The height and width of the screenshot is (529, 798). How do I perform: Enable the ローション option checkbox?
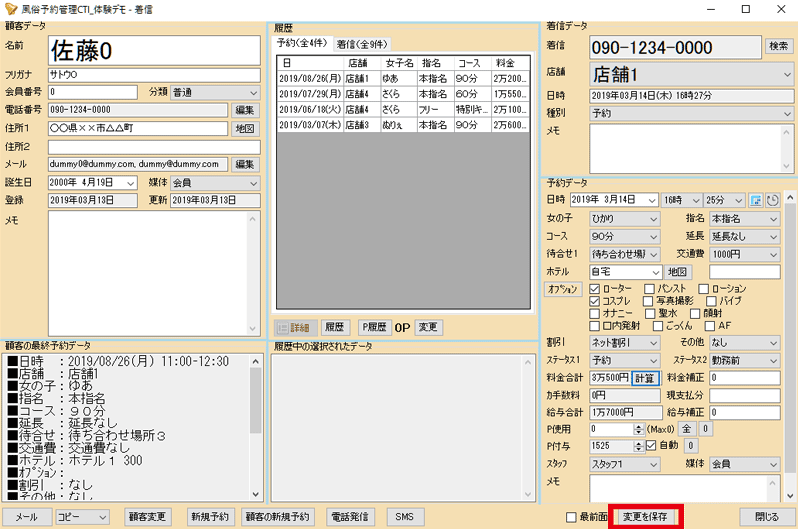[x=703, y=288]
